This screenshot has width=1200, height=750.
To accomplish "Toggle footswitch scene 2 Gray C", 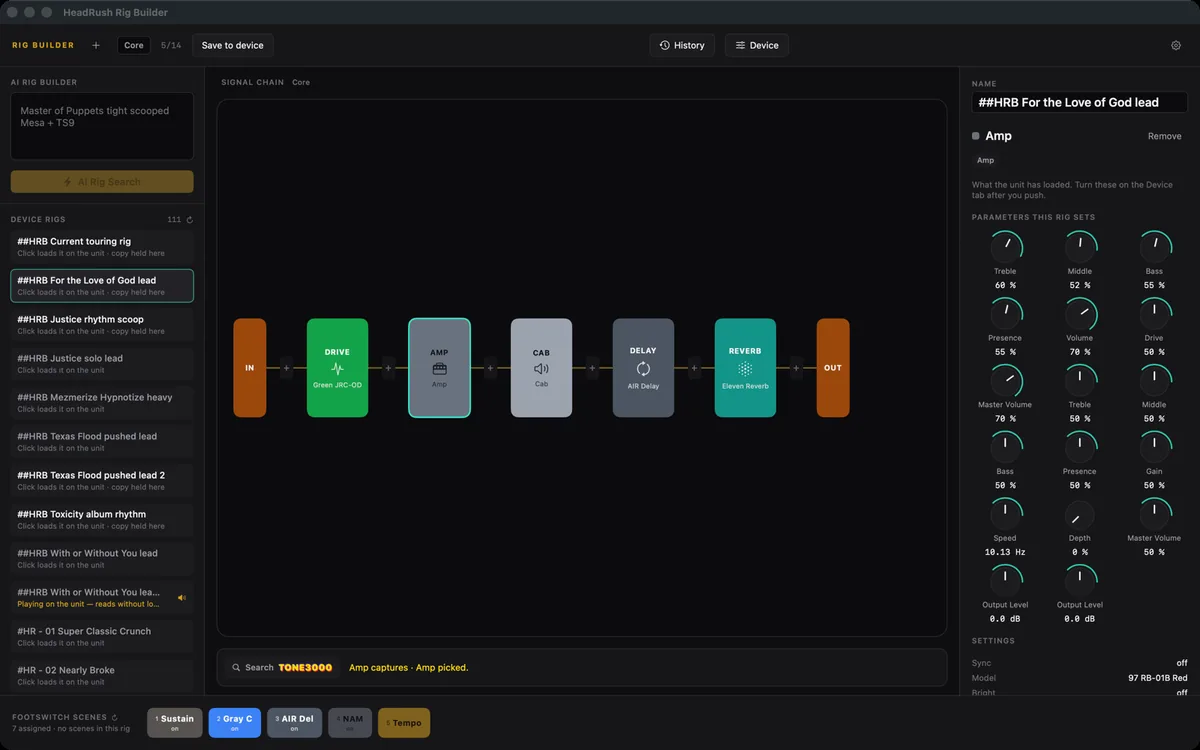I will pyautogui.click(x=235, y=723).
